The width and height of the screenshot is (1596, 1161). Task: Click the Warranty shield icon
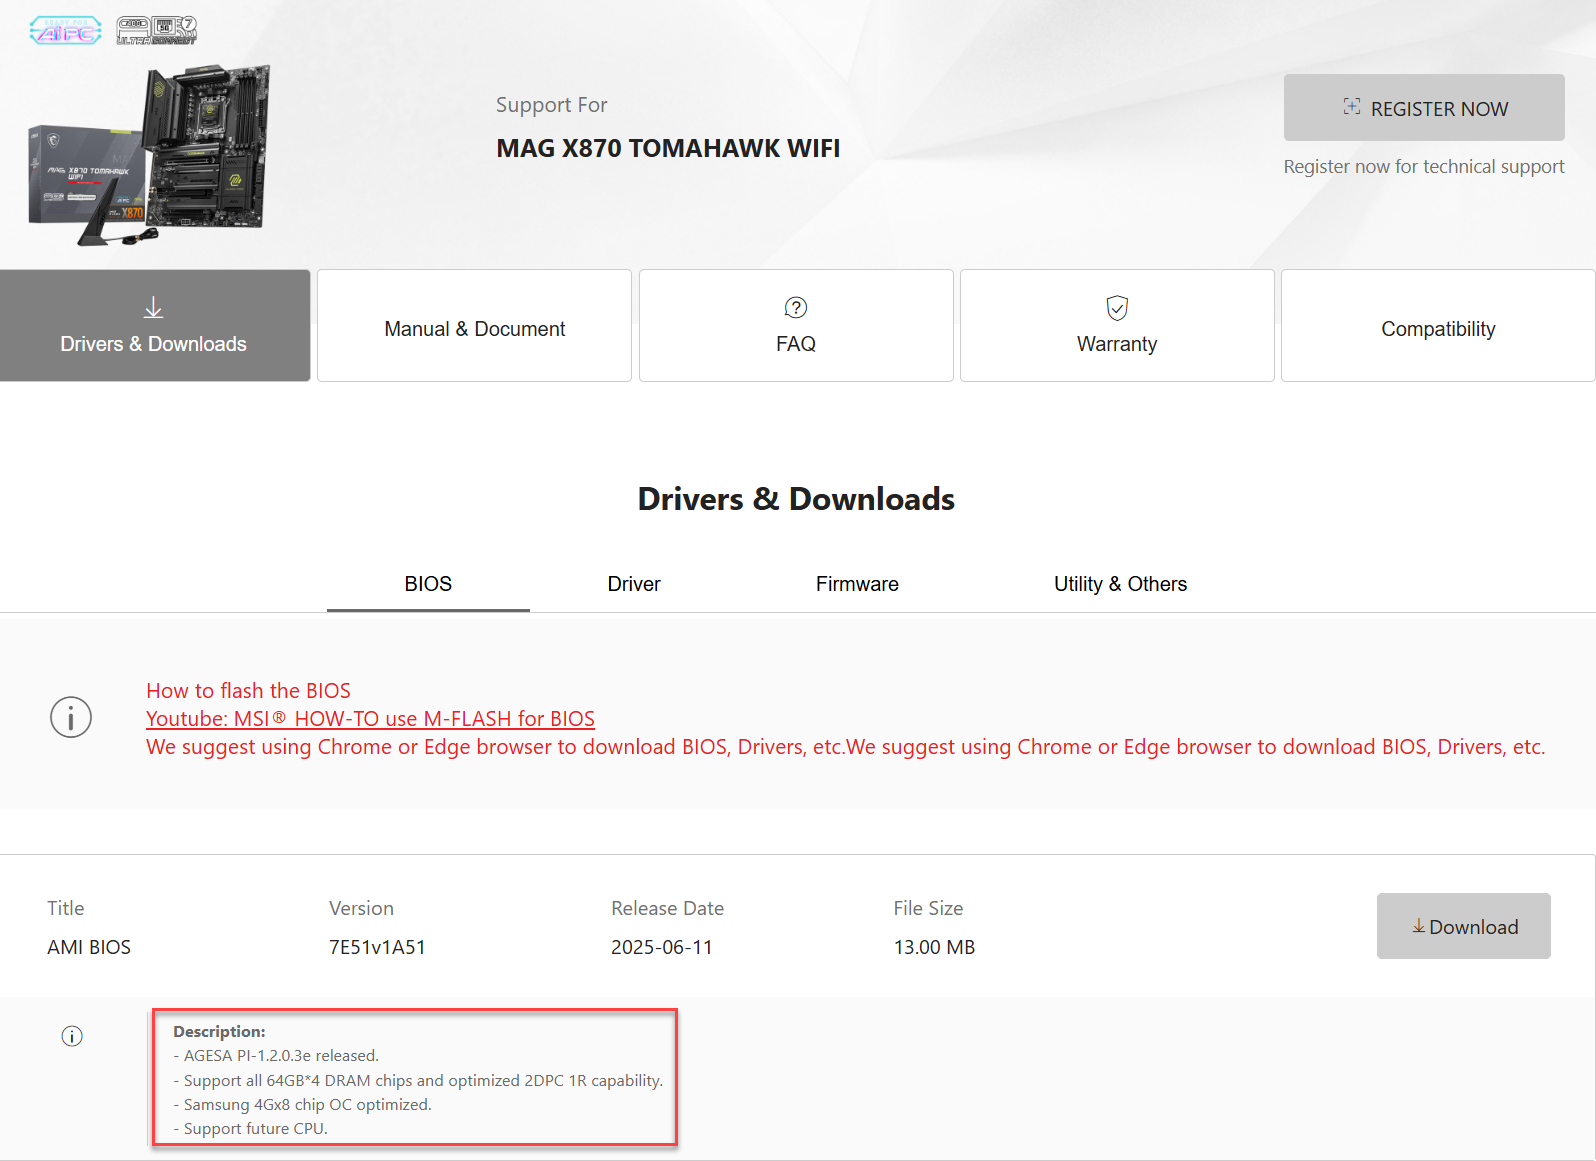tap(1117, 308)
